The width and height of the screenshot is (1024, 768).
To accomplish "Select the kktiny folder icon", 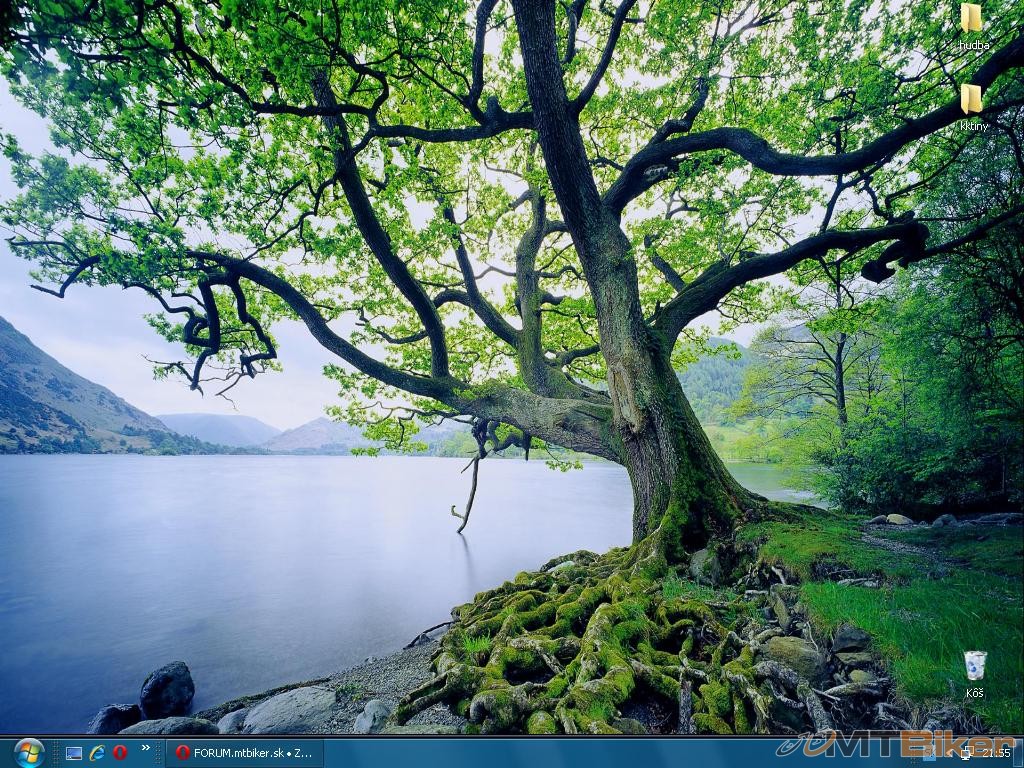I will click(x=971, y=98).
